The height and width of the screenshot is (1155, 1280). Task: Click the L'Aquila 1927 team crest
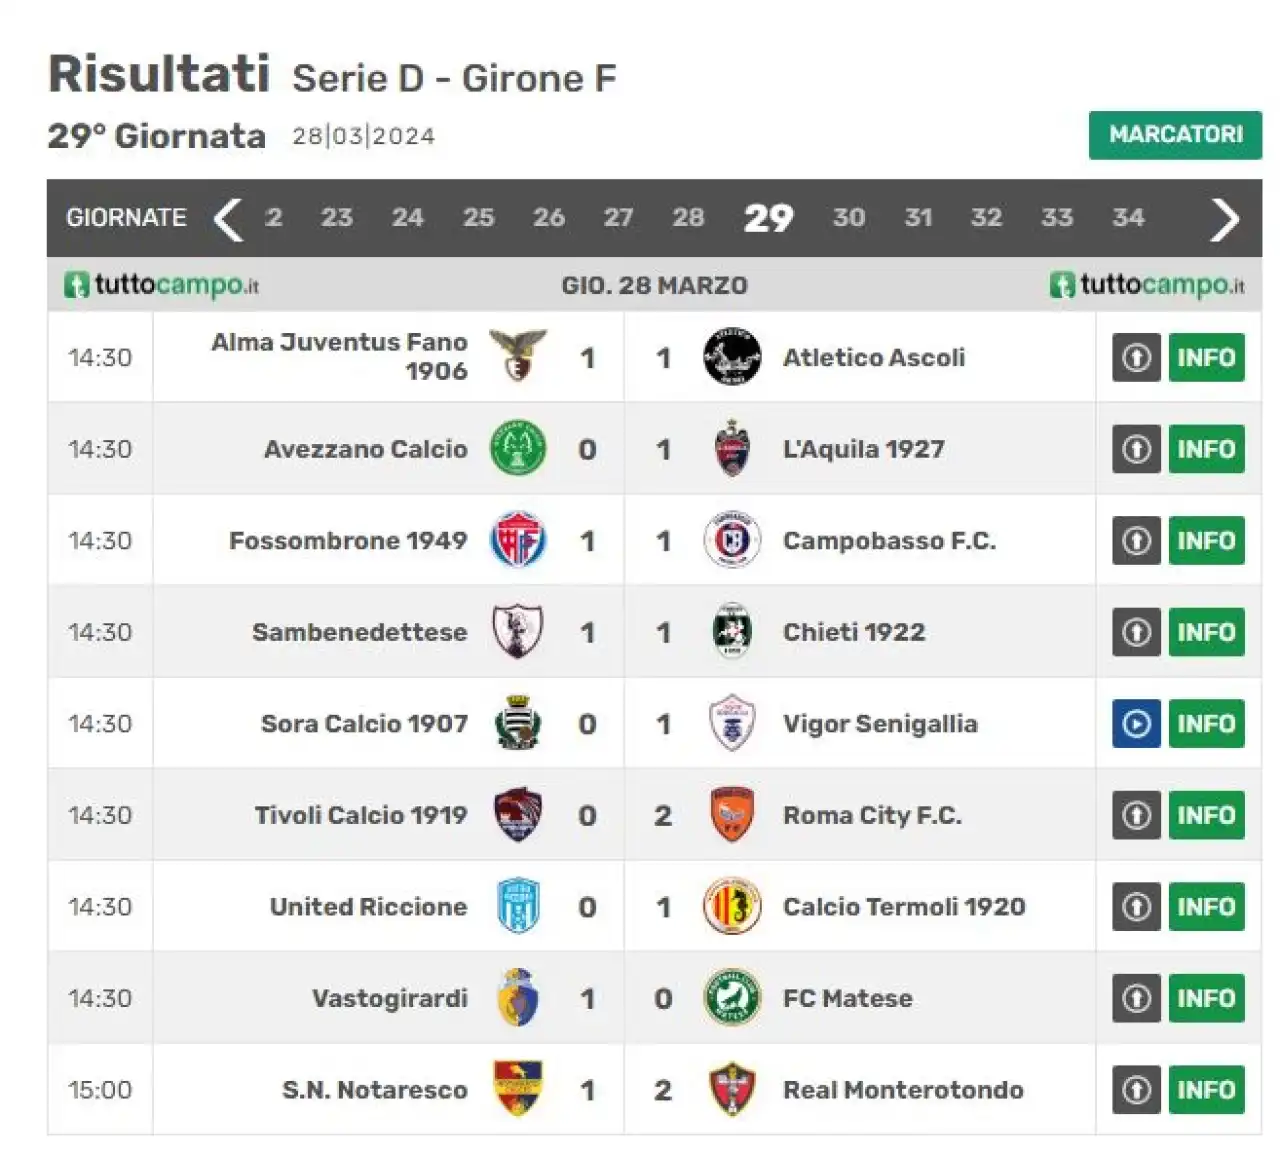point(732,448)
